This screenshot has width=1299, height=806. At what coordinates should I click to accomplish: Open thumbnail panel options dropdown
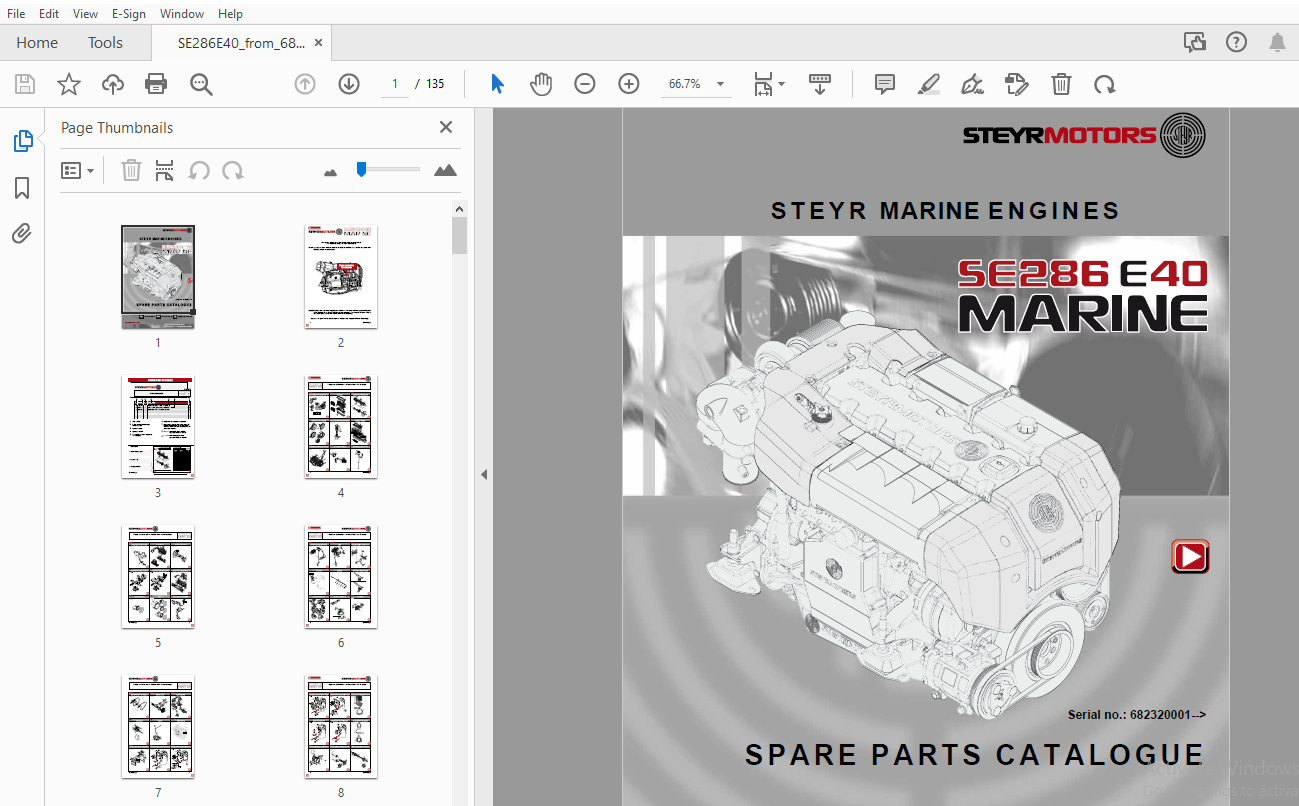point(78,171)
